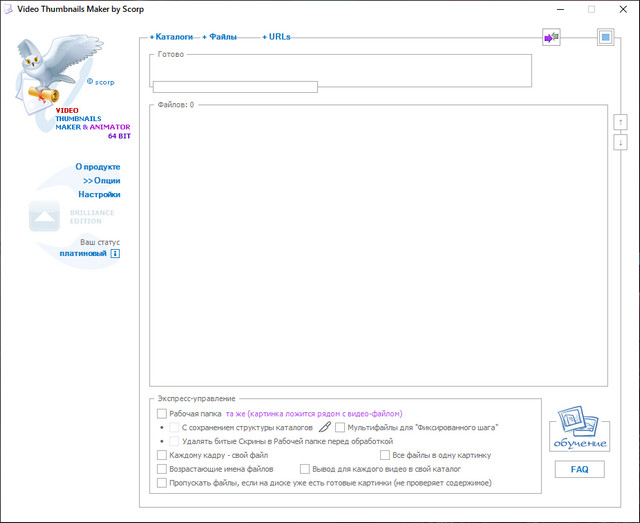Move selected file down with arrow button
This screenshot has height=523, width=640.
click(620, 142)
